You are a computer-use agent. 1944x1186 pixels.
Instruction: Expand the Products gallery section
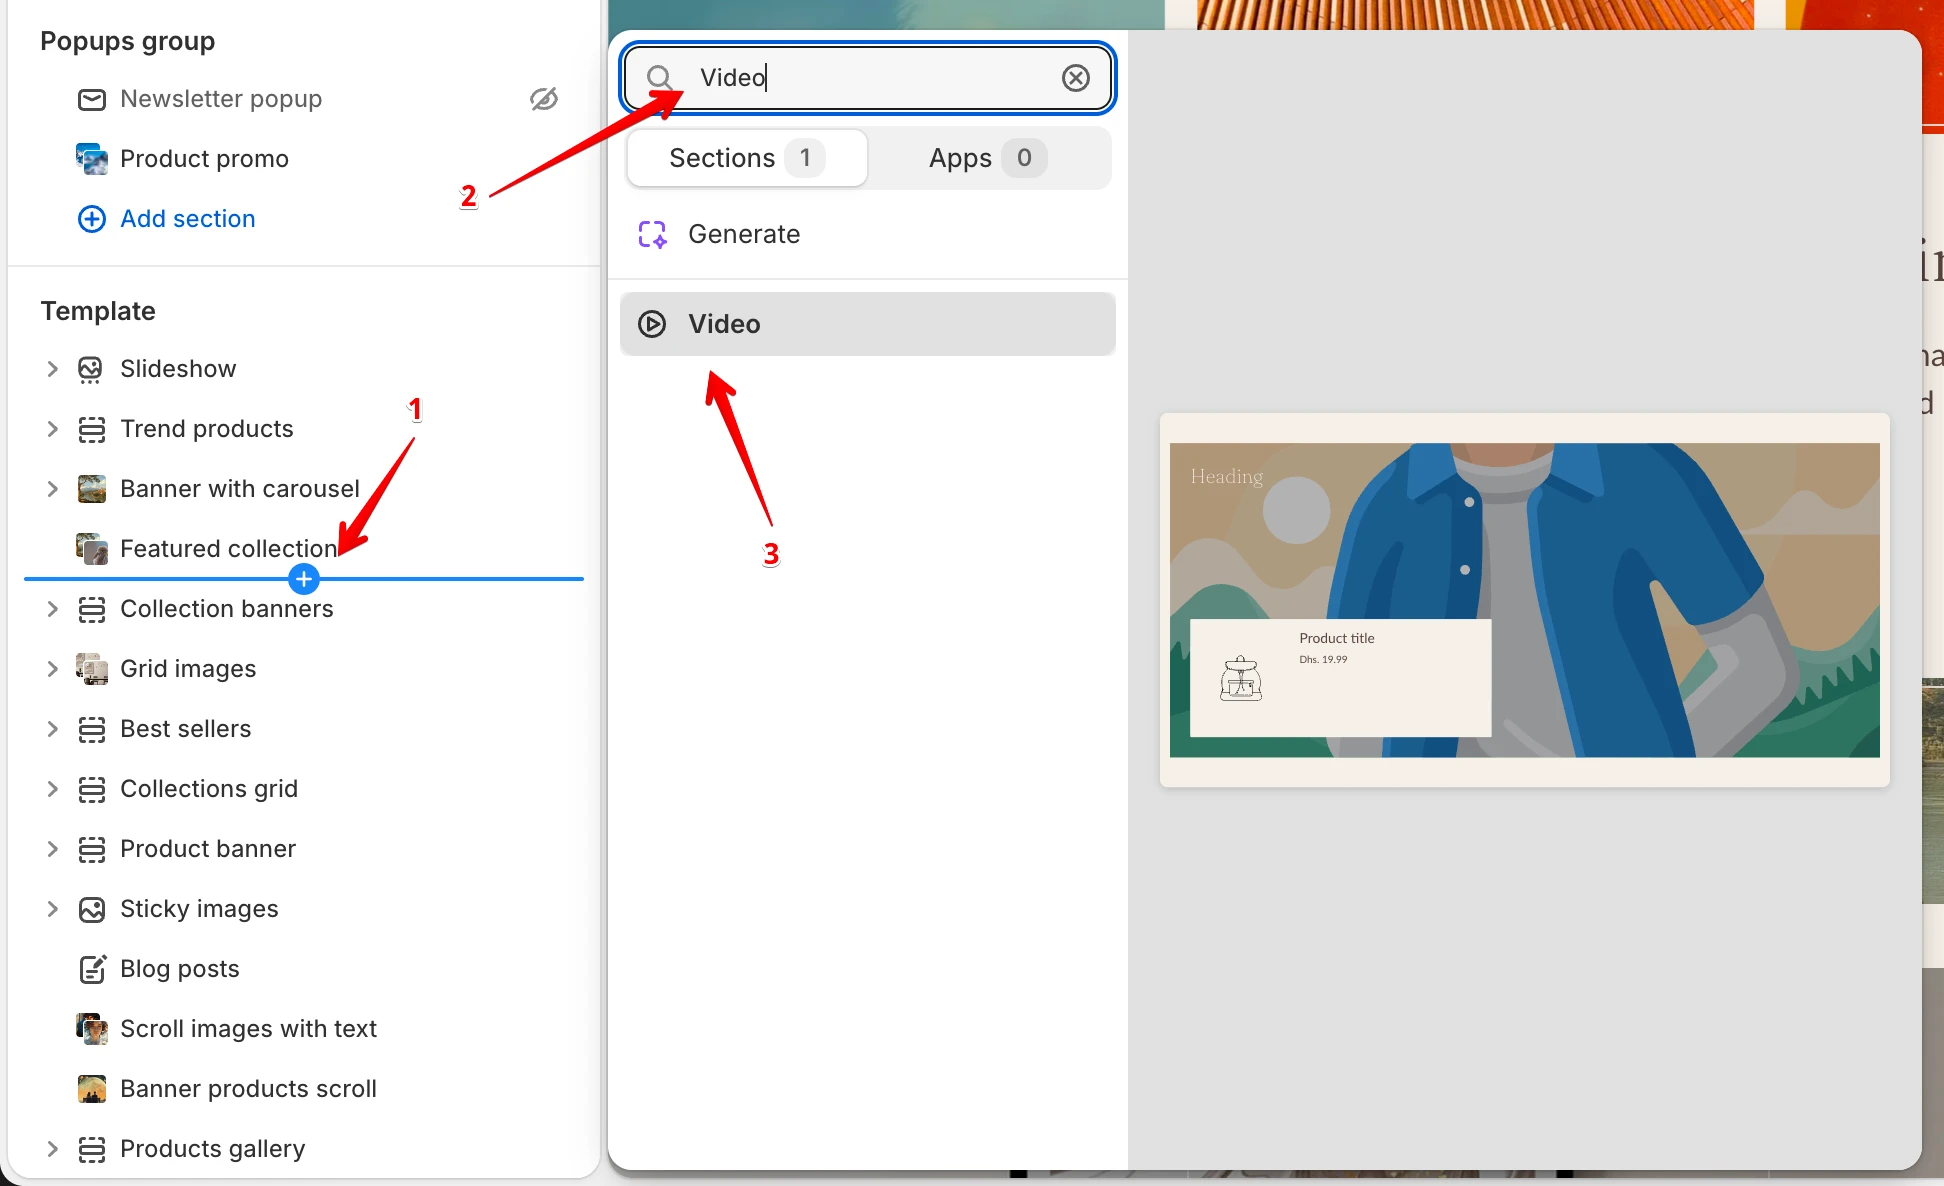click(53, 1149)
